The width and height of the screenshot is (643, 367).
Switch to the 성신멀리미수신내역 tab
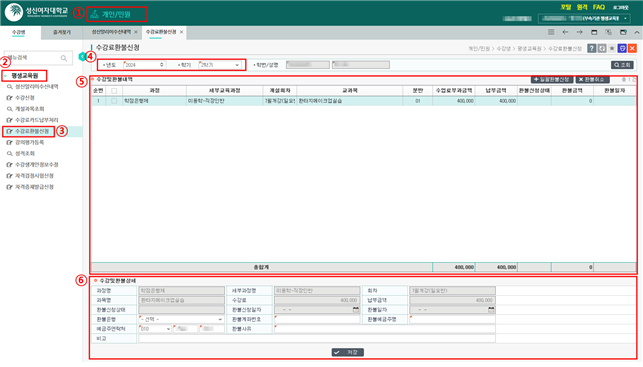click(111, 32)
